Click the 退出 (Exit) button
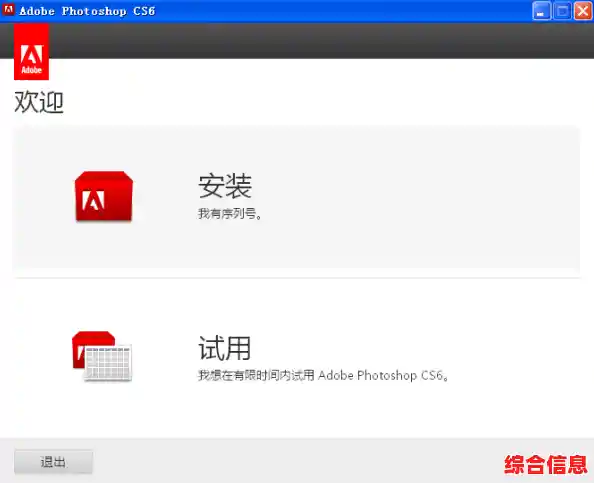594x483 pixels. [x=53, y=462]
